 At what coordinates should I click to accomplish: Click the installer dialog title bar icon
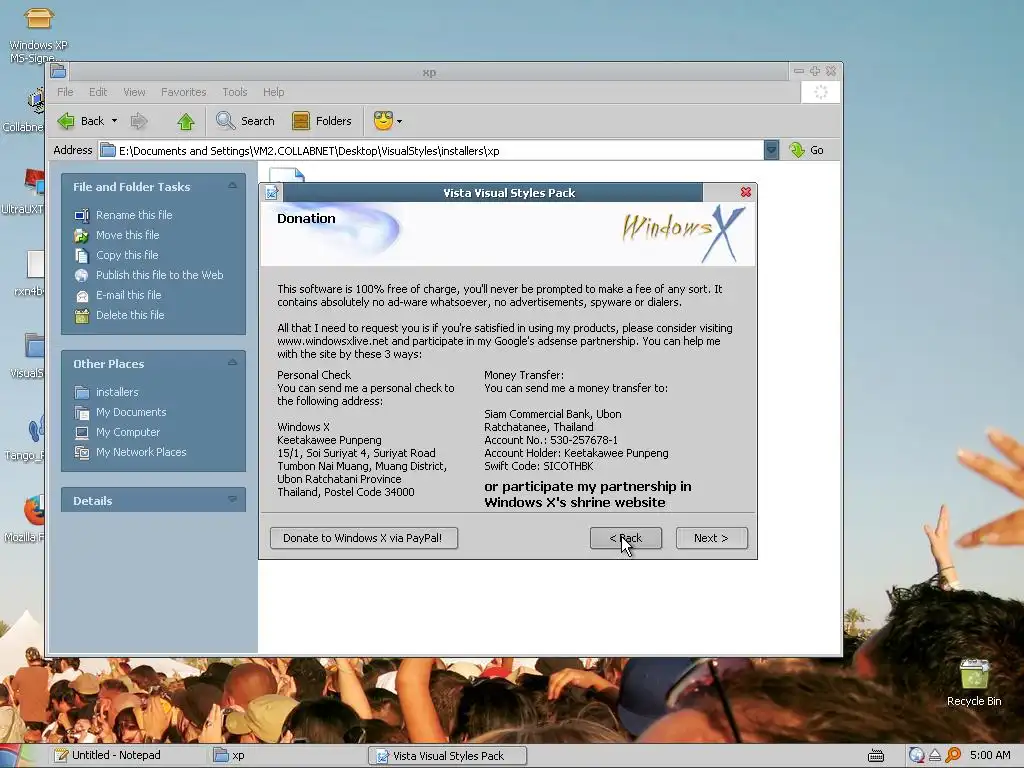(x=272, y=193)
